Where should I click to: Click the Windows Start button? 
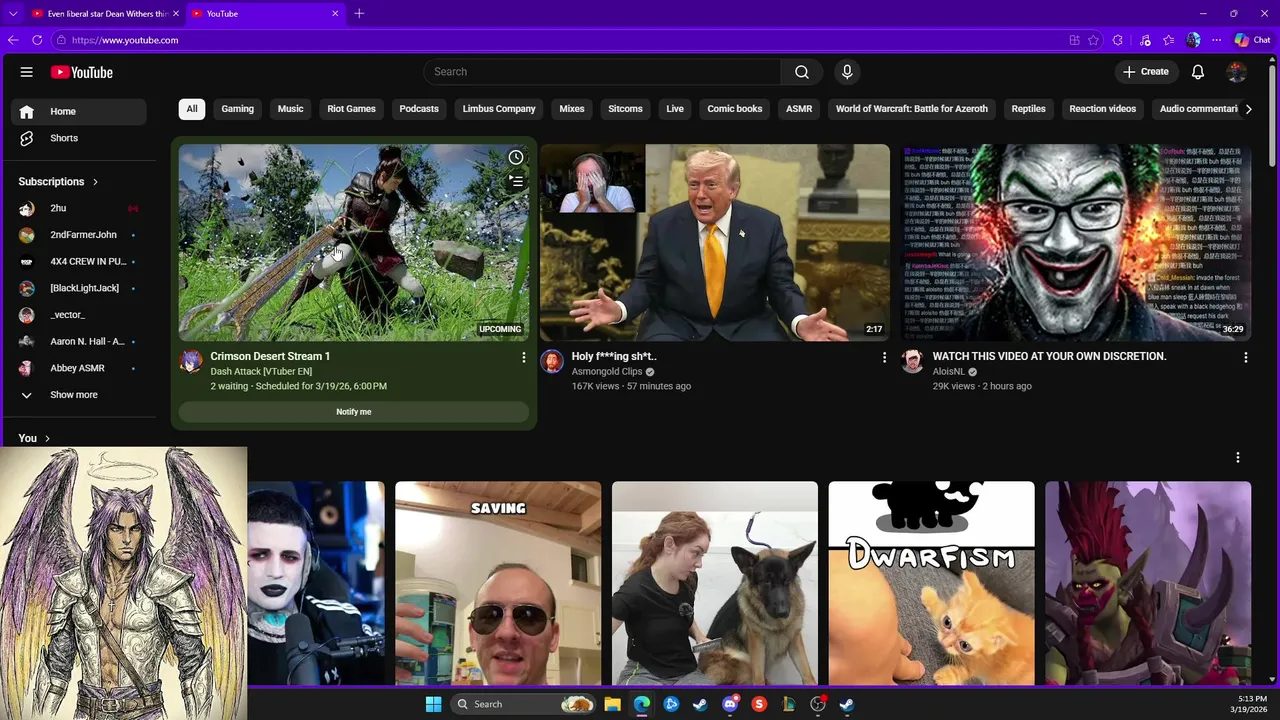click(x=433, y=704)
